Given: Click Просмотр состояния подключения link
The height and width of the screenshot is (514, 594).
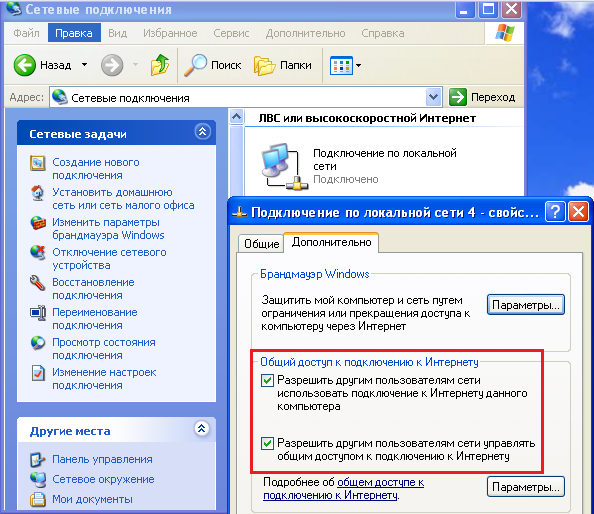Looking at the screenshot, I should [104, 348].
